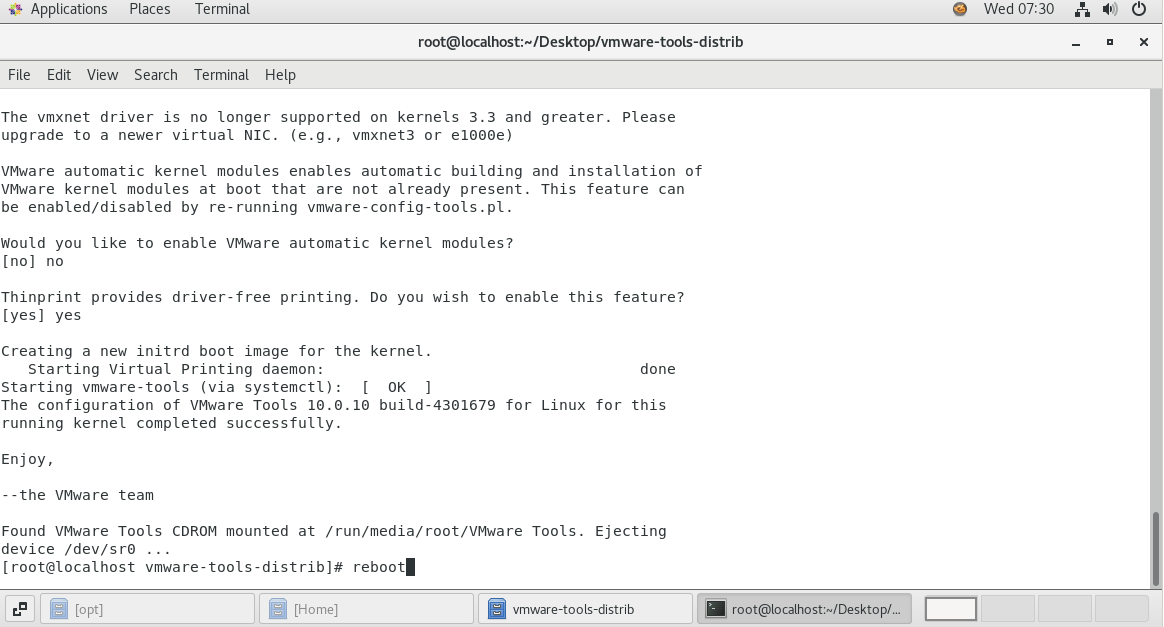The width and height of the screenshot is (1164, 627).
Task: Click the 'done' text after Virtual Printing daemon
Action: (658, 369)
